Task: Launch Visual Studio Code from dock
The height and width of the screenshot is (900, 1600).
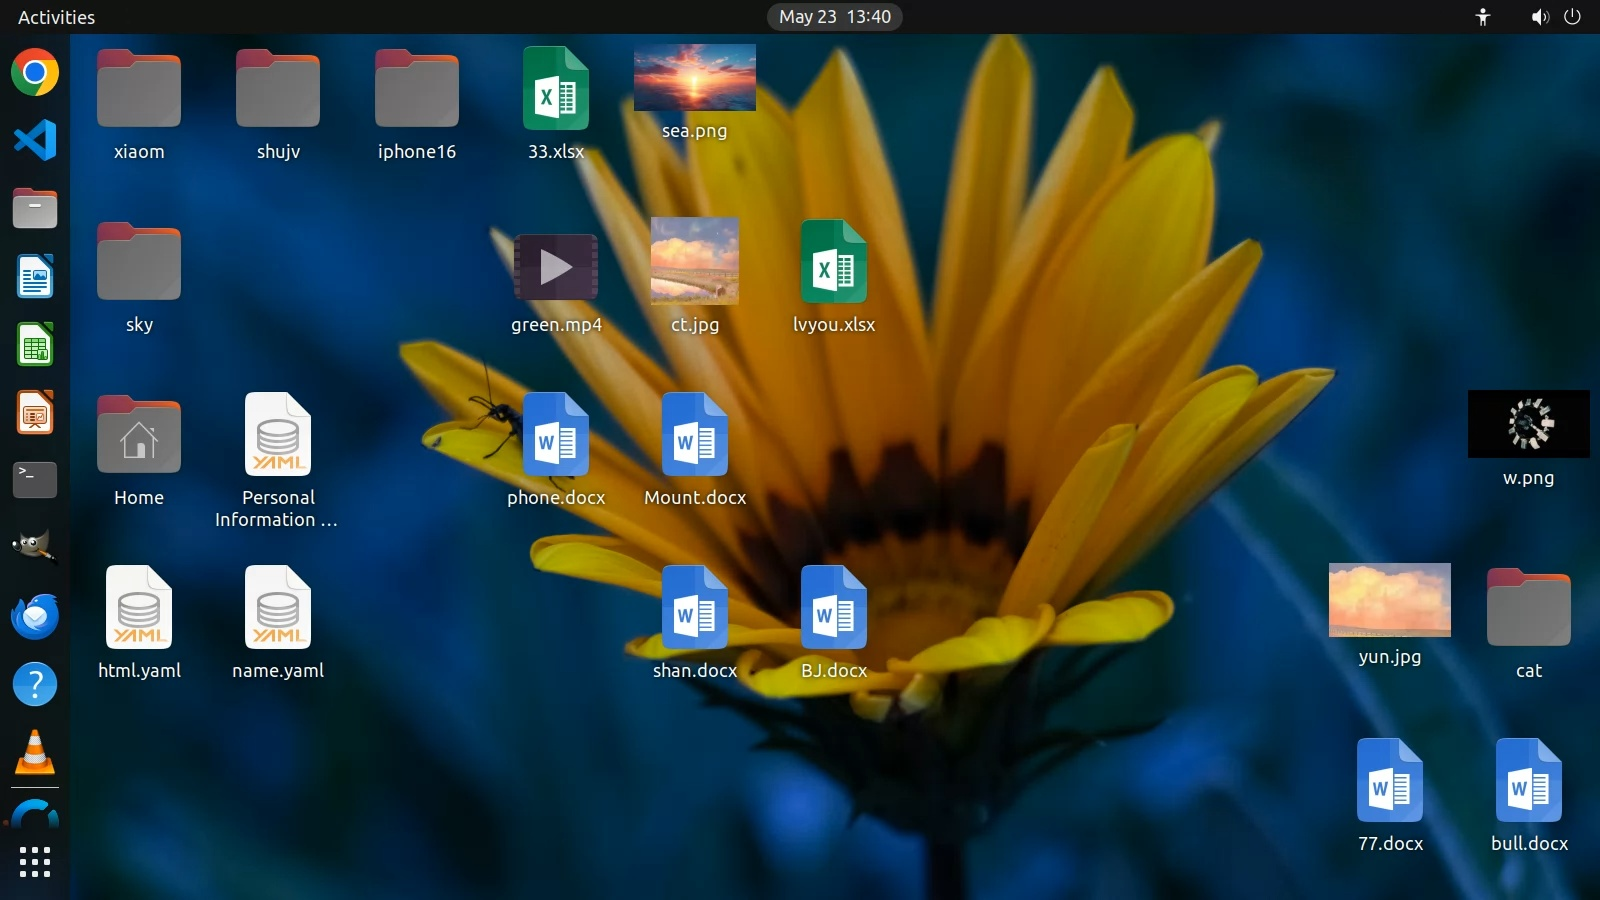Action: point(35,140)
